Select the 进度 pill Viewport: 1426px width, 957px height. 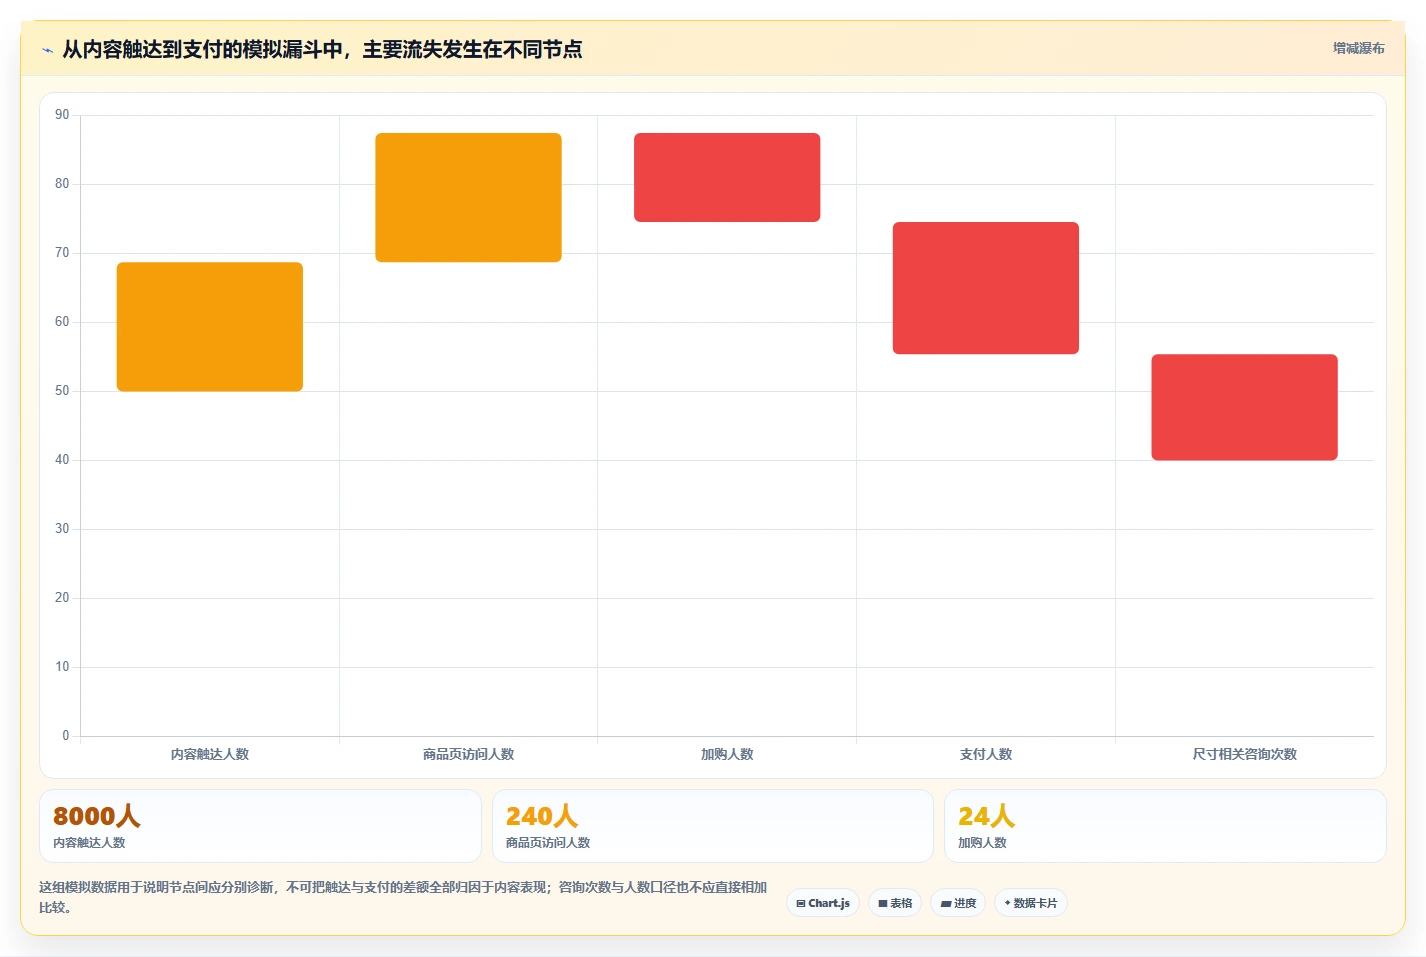coord(958,903)
